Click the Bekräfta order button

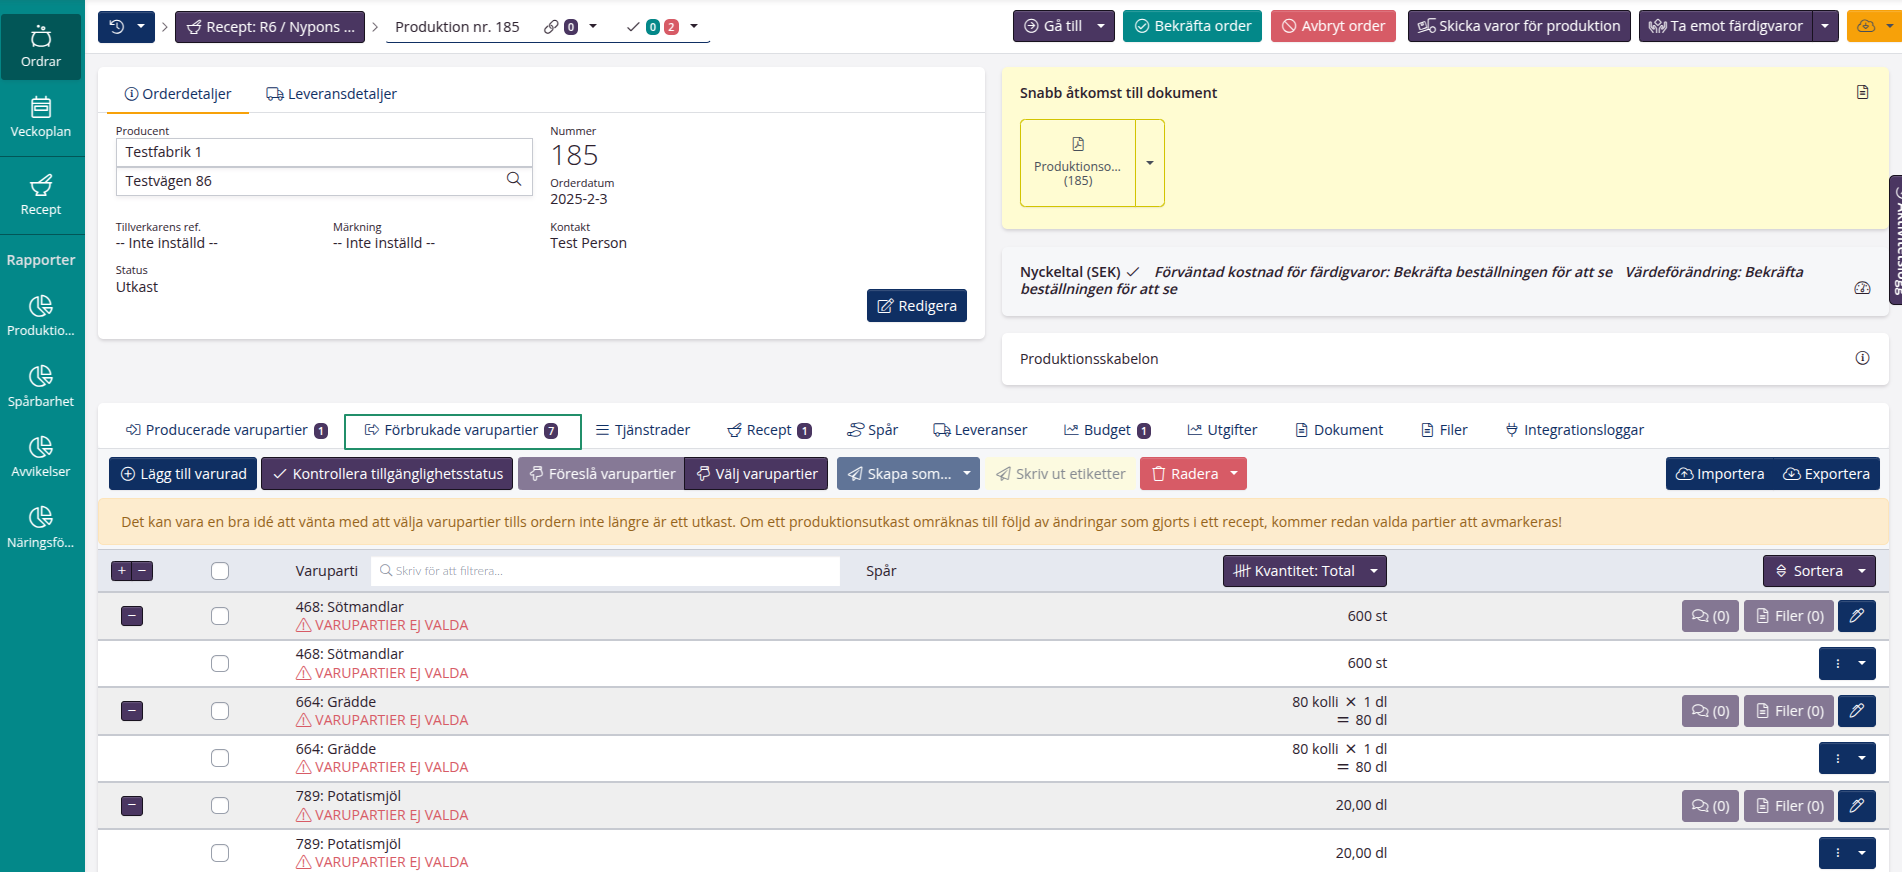click(x=1192, y=26)
